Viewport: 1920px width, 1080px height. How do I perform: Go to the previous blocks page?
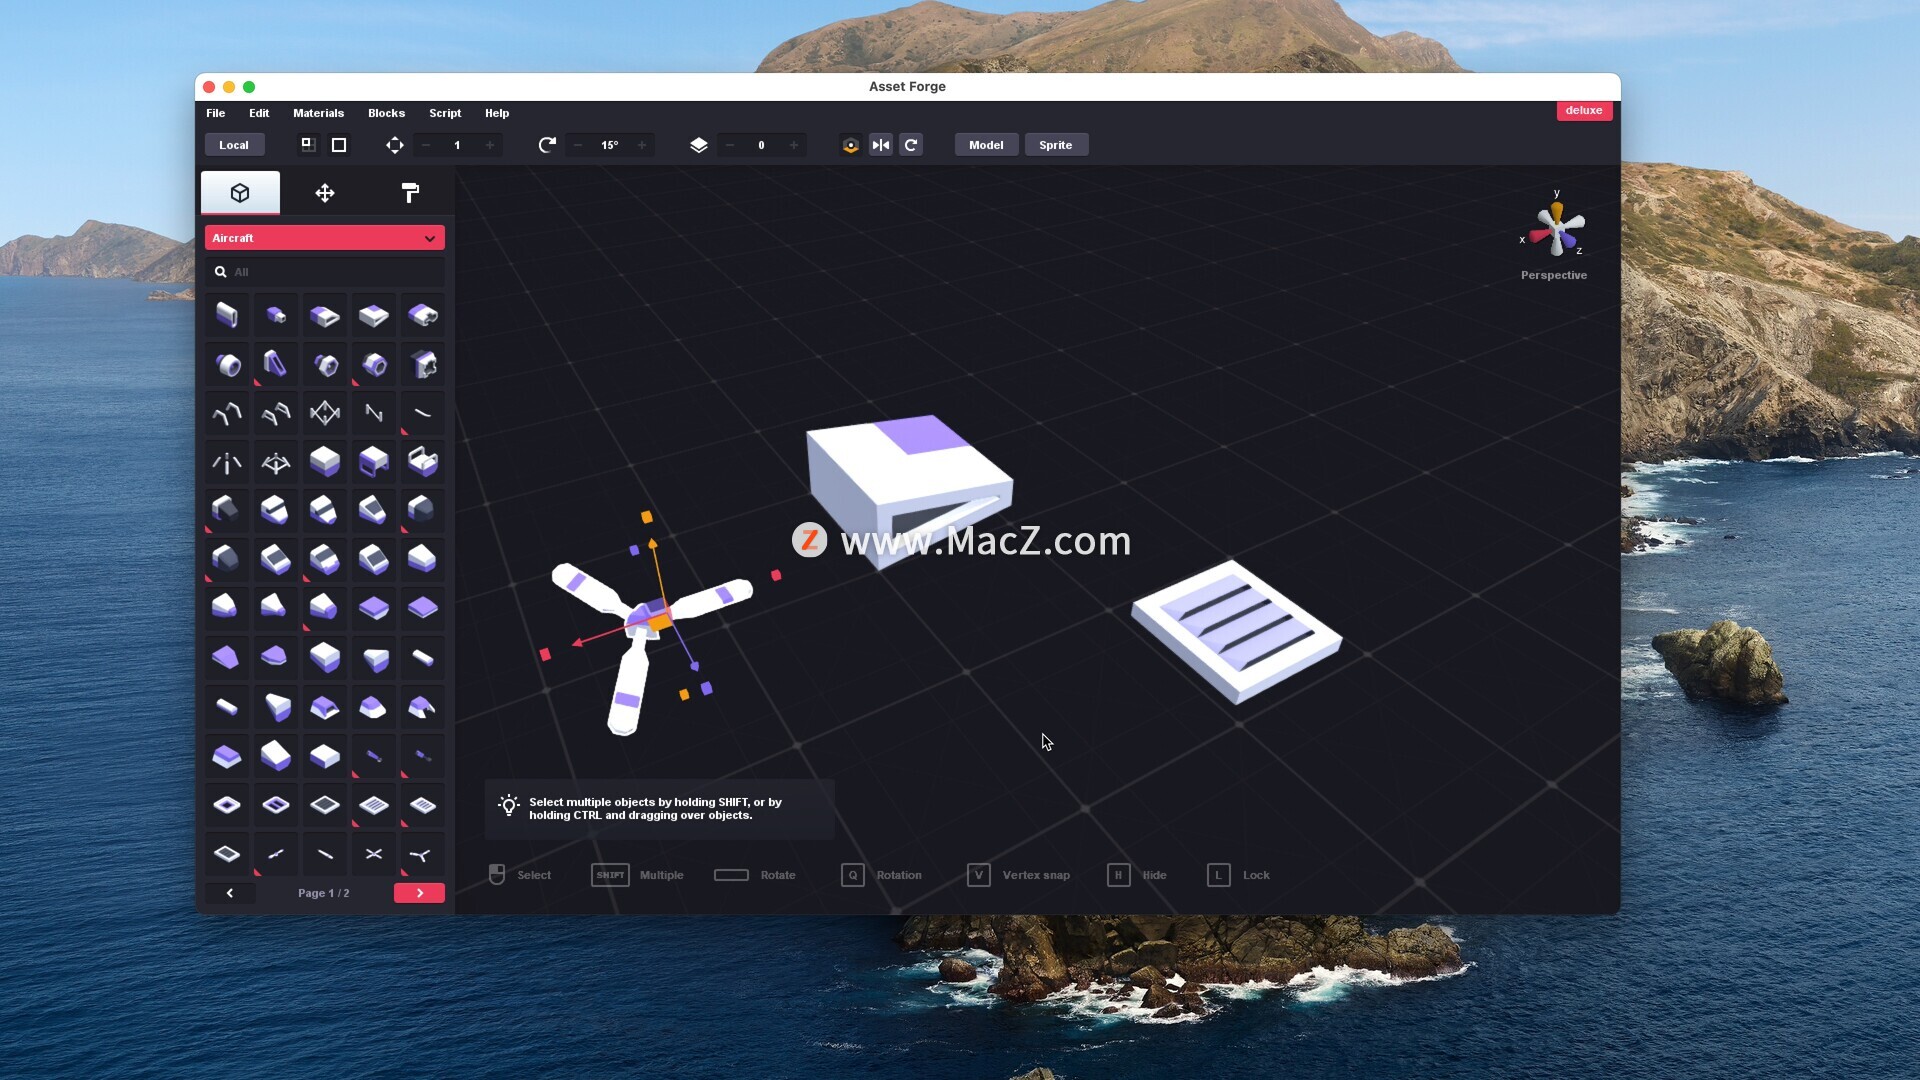tap(230, 893)
